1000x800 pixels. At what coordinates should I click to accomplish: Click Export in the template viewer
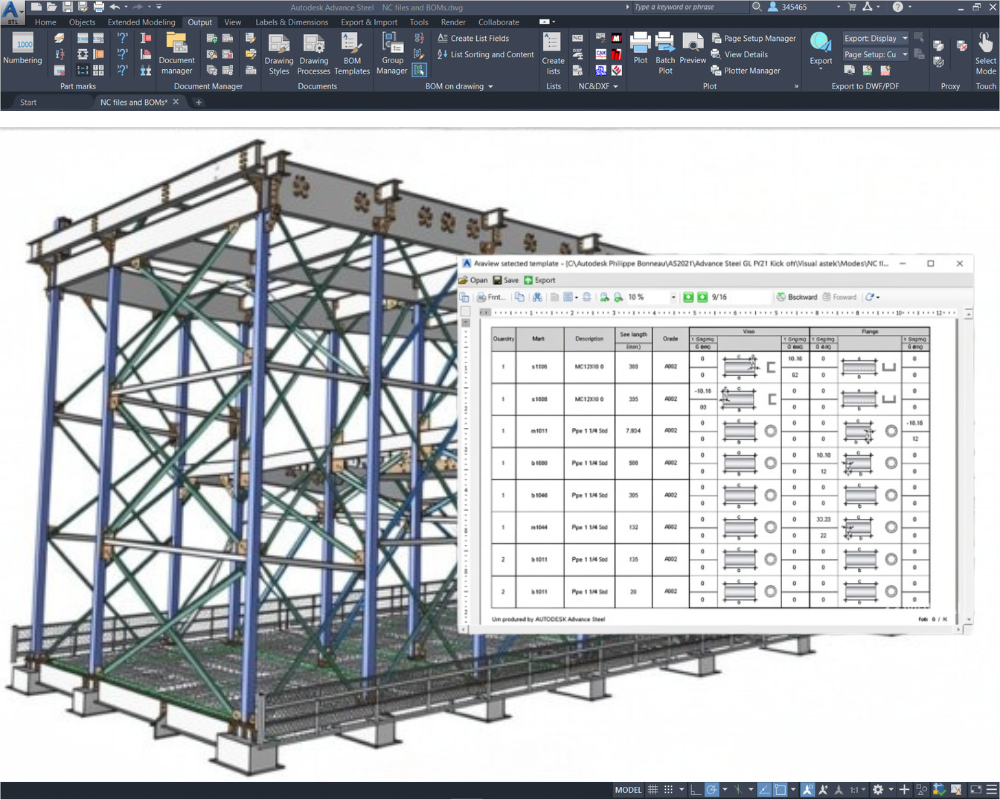click(x=540, y=280)
